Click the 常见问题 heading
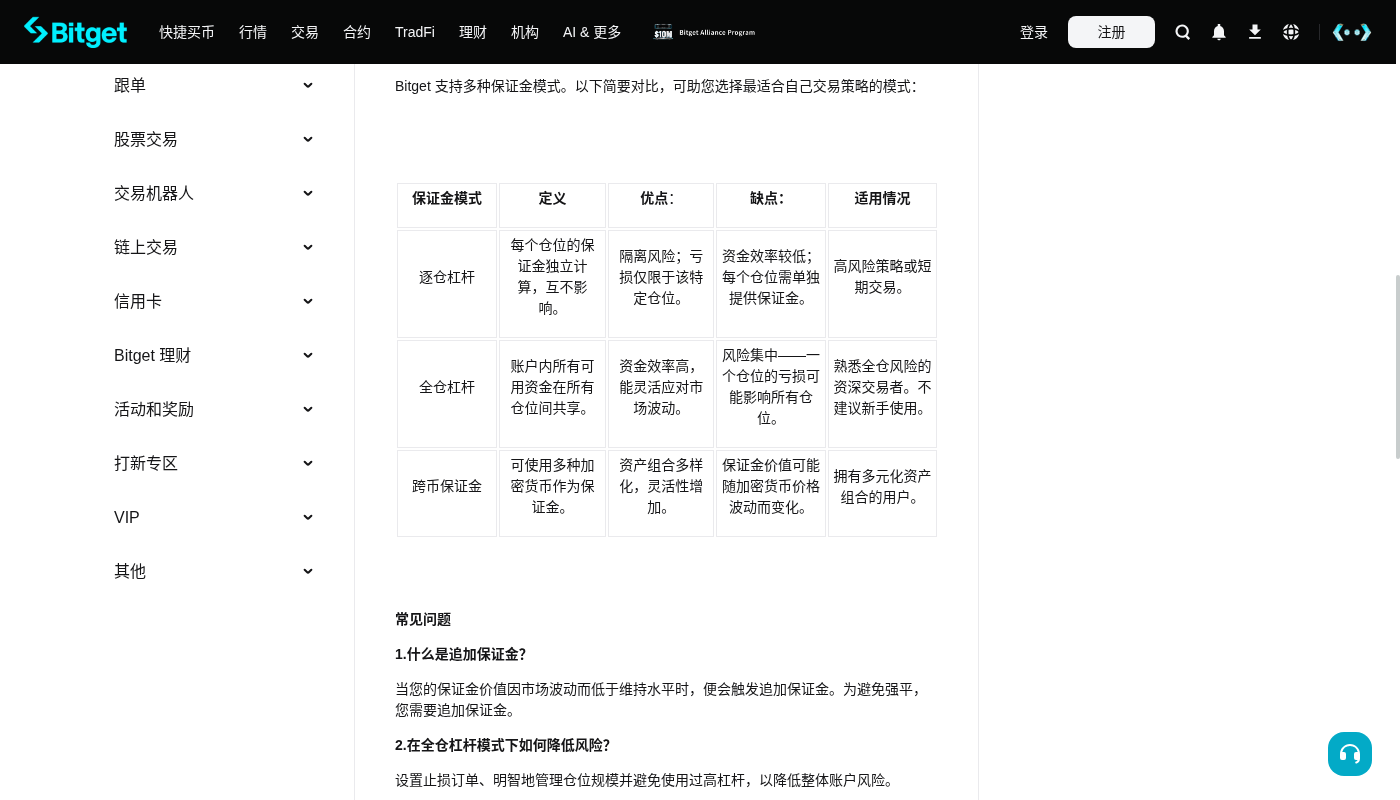 tap(423, 620)
